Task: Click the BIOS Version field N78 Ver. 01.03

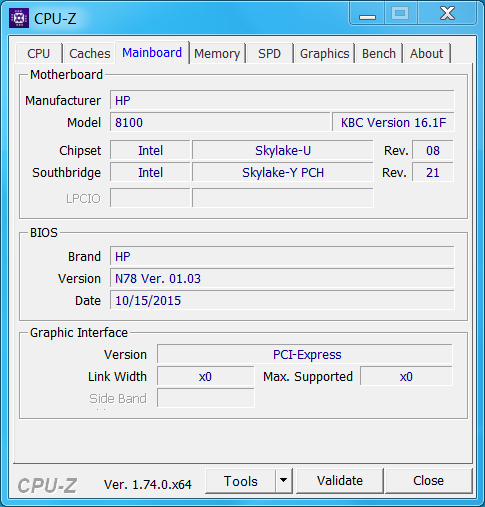Action: 282,278
